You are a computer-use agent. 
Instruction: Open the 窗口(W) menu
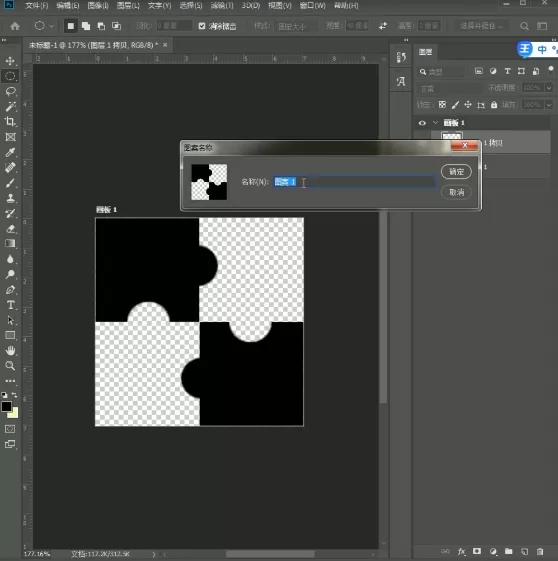[313, 5]
